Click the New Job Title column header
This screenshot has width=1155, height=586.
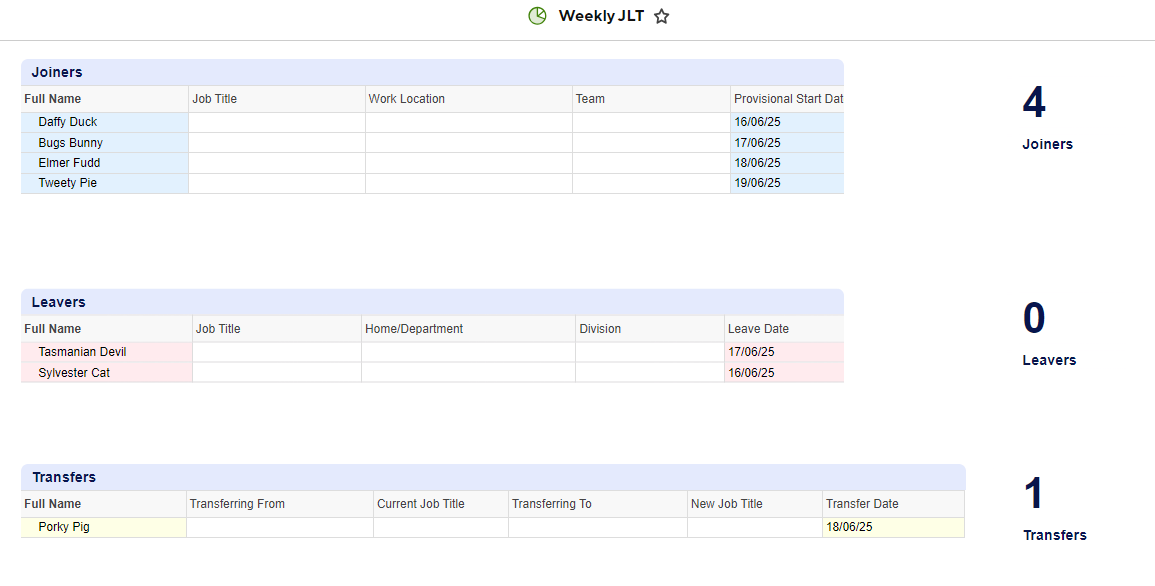tap(755, 504)
